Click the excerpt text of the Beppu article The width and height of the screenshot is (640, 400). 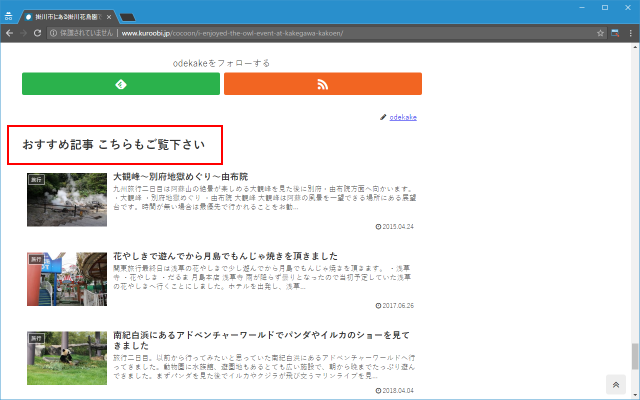[264, 198]
